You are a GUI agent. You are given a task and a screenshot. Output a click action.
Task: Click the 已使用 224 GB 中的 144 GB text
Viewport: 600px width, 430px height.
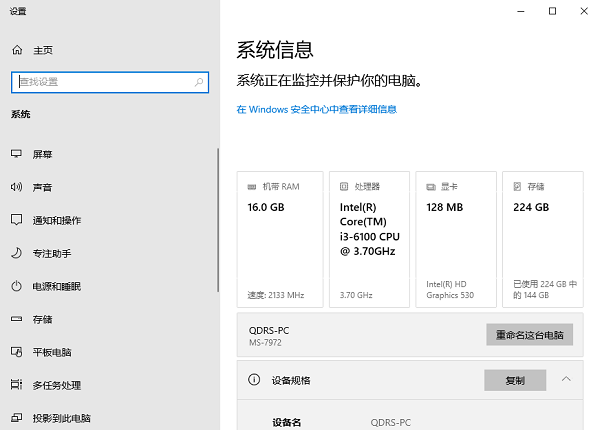point(545,290)
